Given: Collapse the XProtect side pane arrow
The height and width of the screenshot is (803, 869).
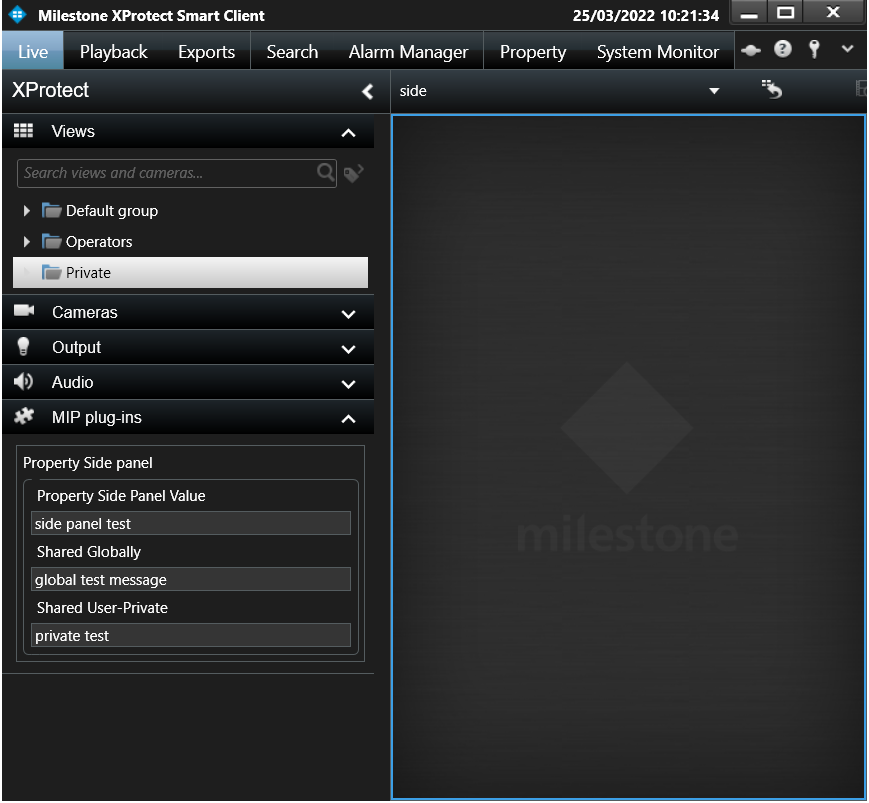Looking at the screenshot, I should 367,91.
